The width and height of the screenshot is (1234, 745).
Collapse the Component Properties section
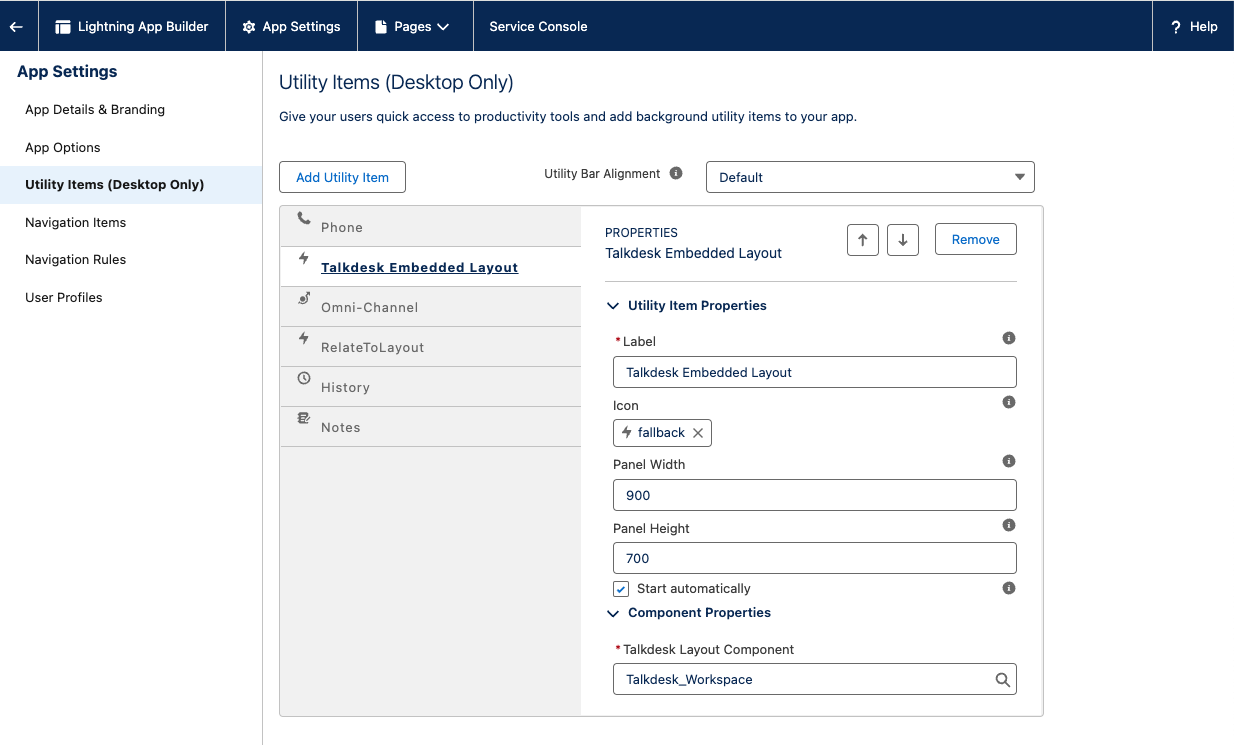pos(614,613)
